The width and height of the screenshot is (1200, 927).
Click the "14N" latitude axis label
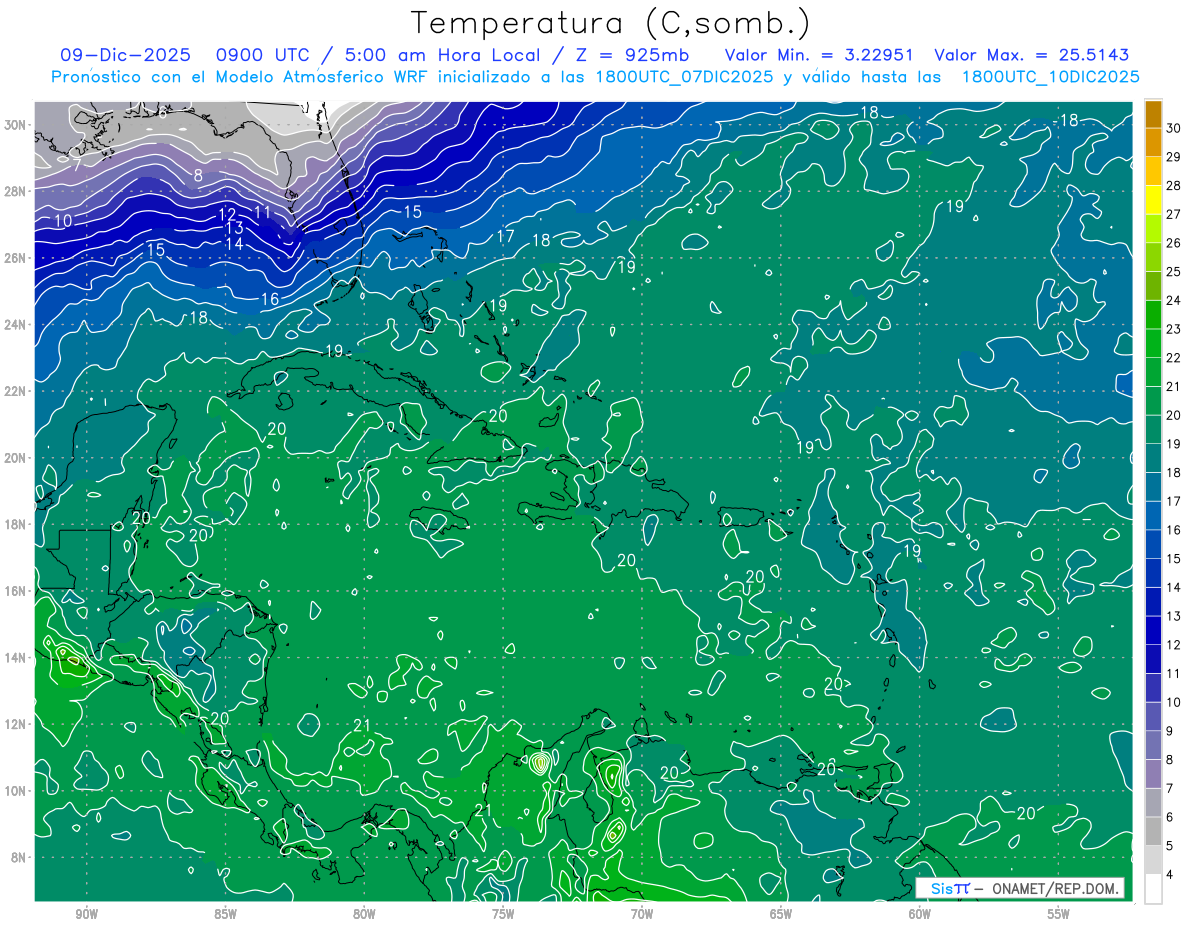tap(16, 658)
